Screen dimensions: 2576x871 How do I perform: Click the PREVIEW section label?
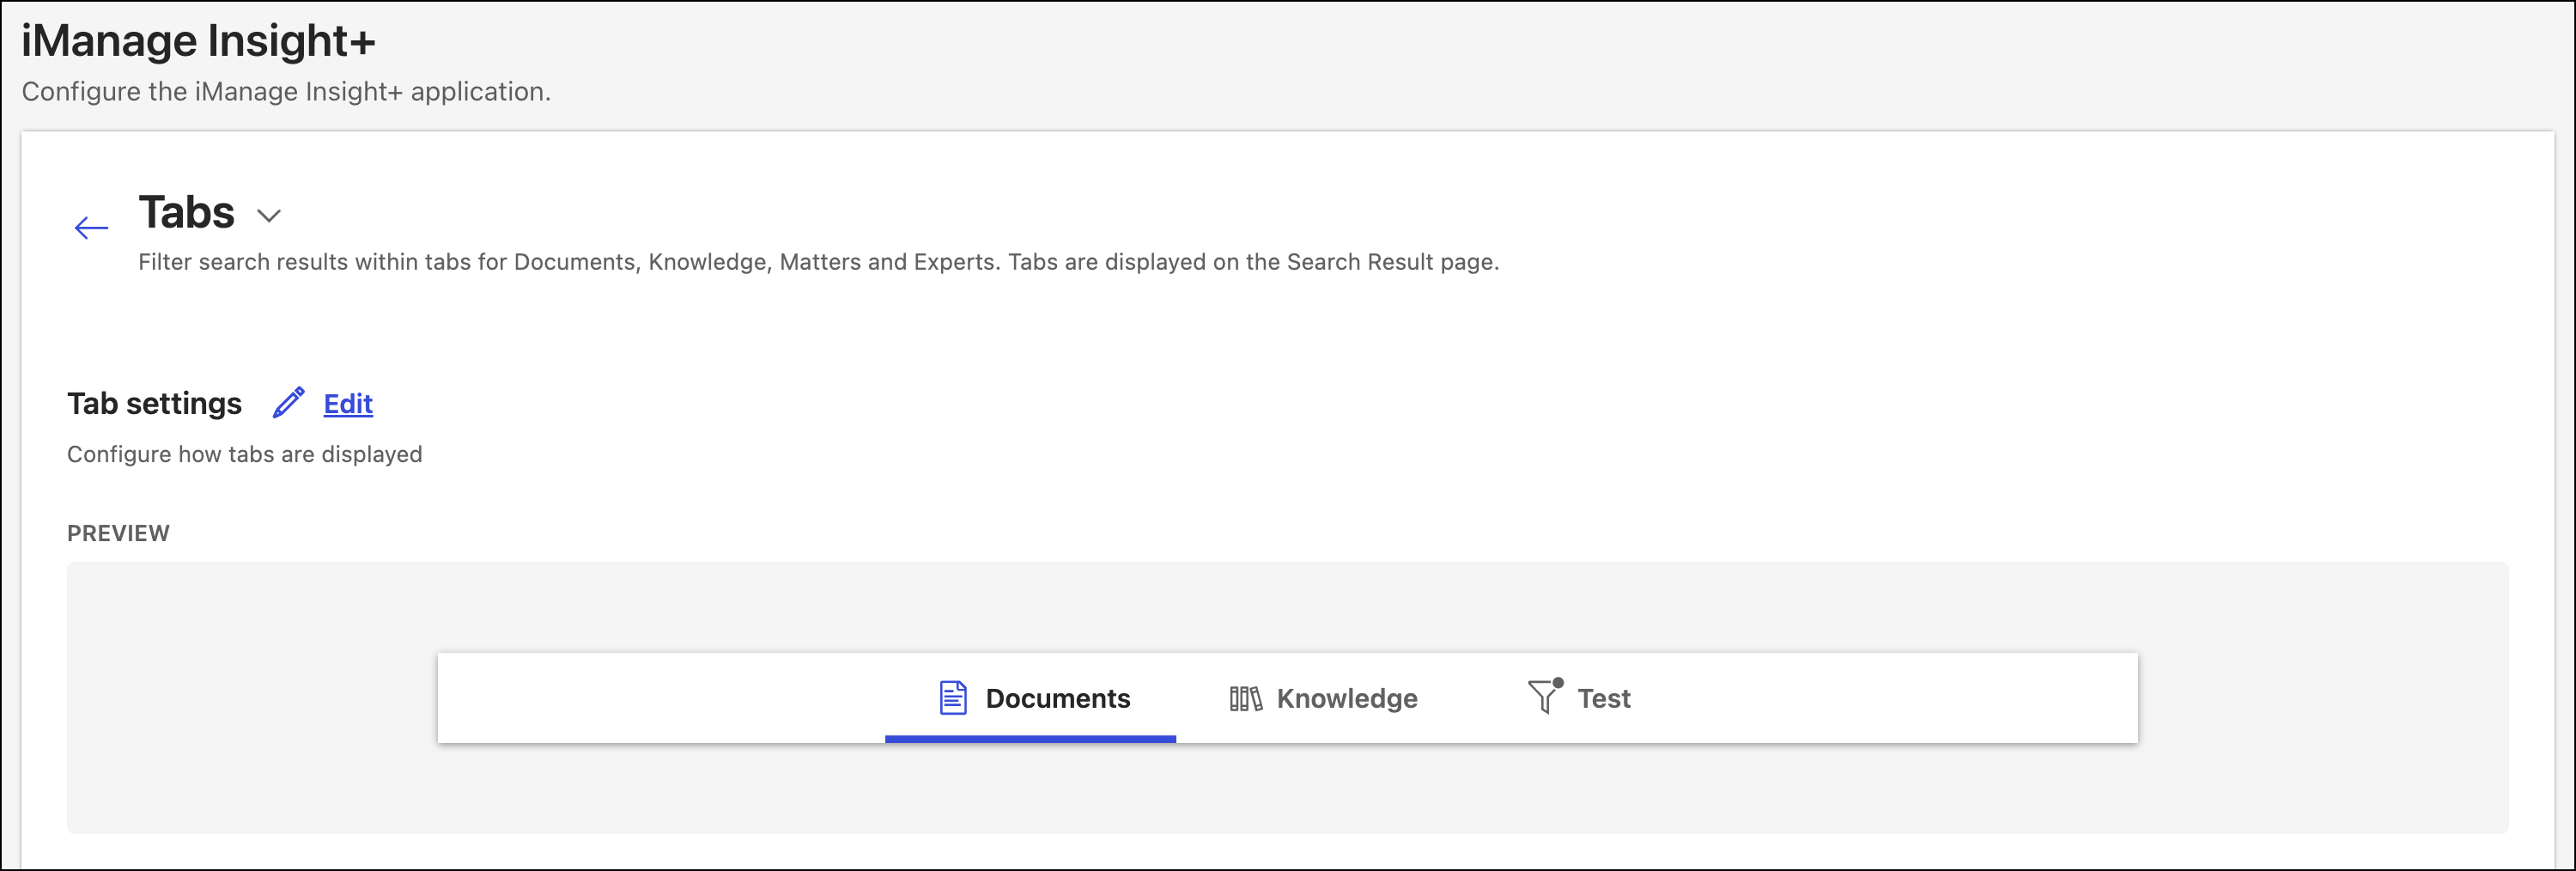118,533
